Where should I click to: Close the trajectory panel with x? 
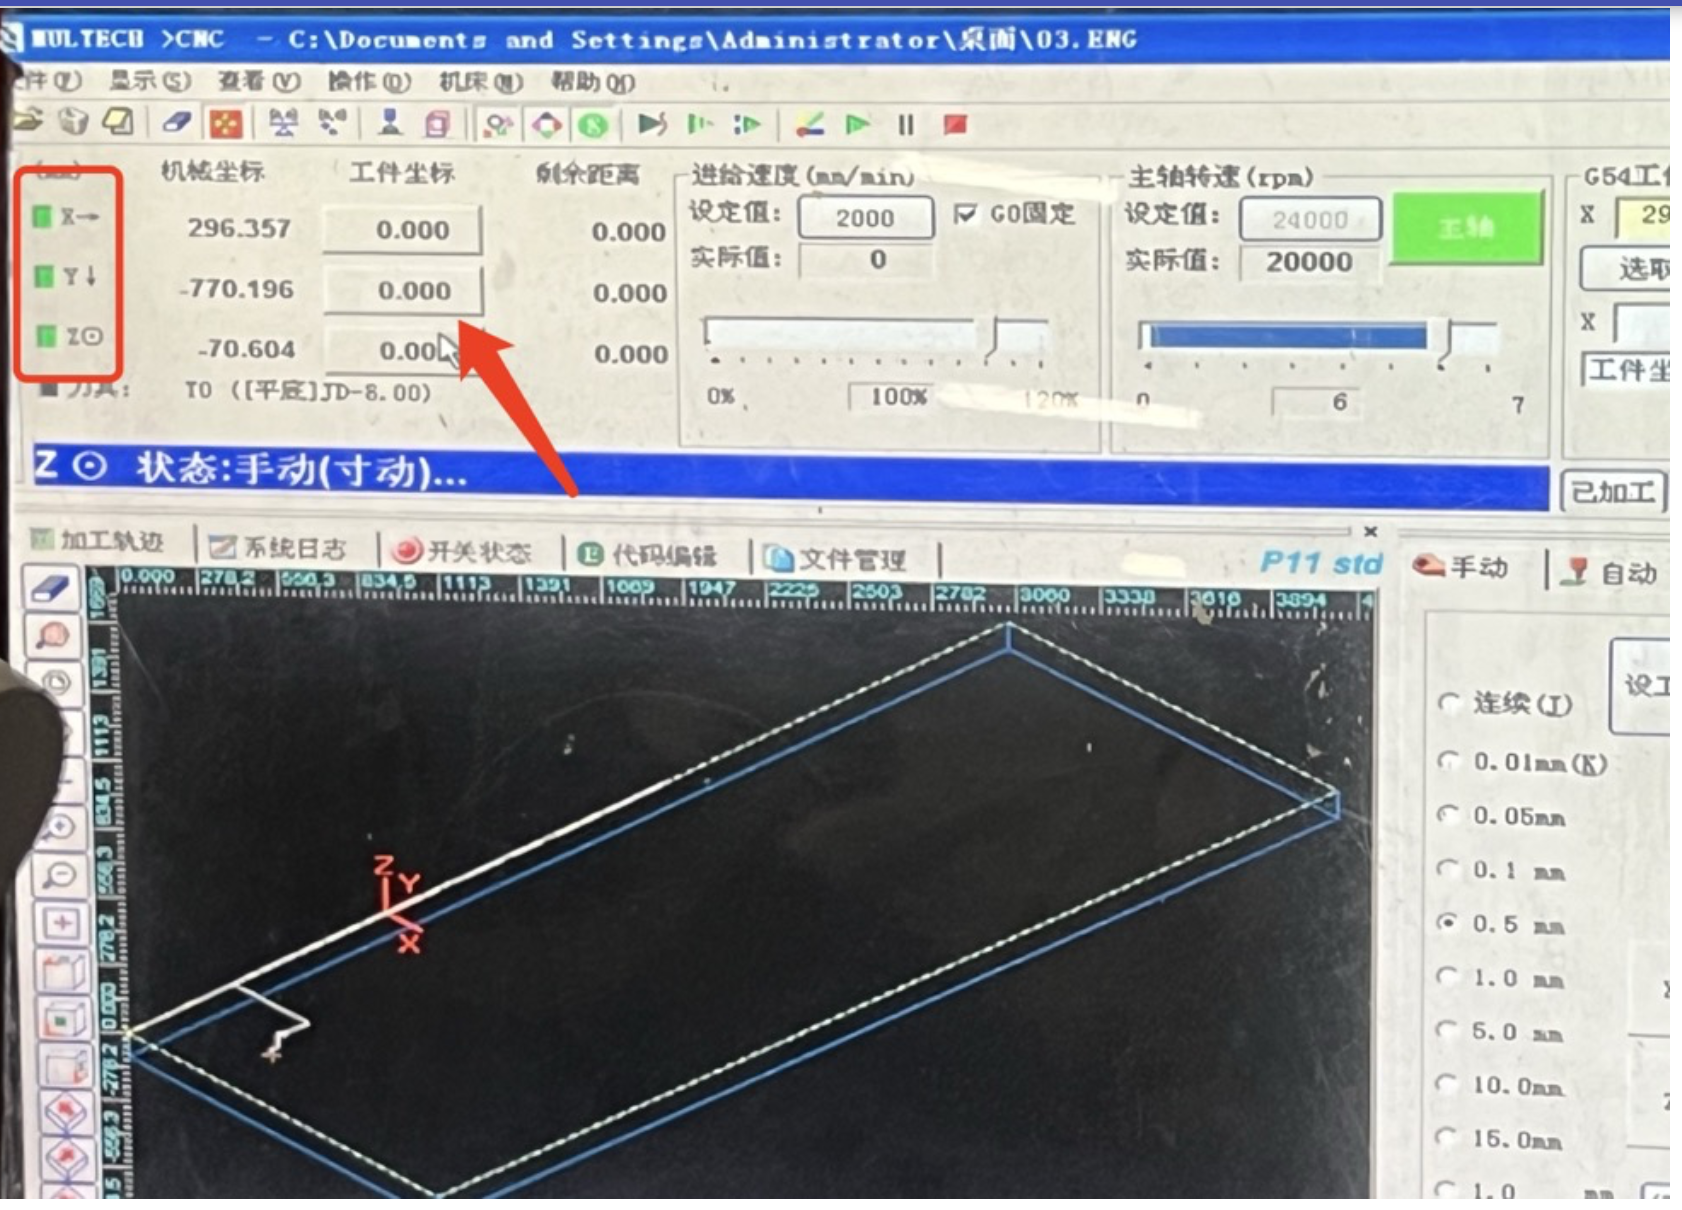click(1370, 531)
